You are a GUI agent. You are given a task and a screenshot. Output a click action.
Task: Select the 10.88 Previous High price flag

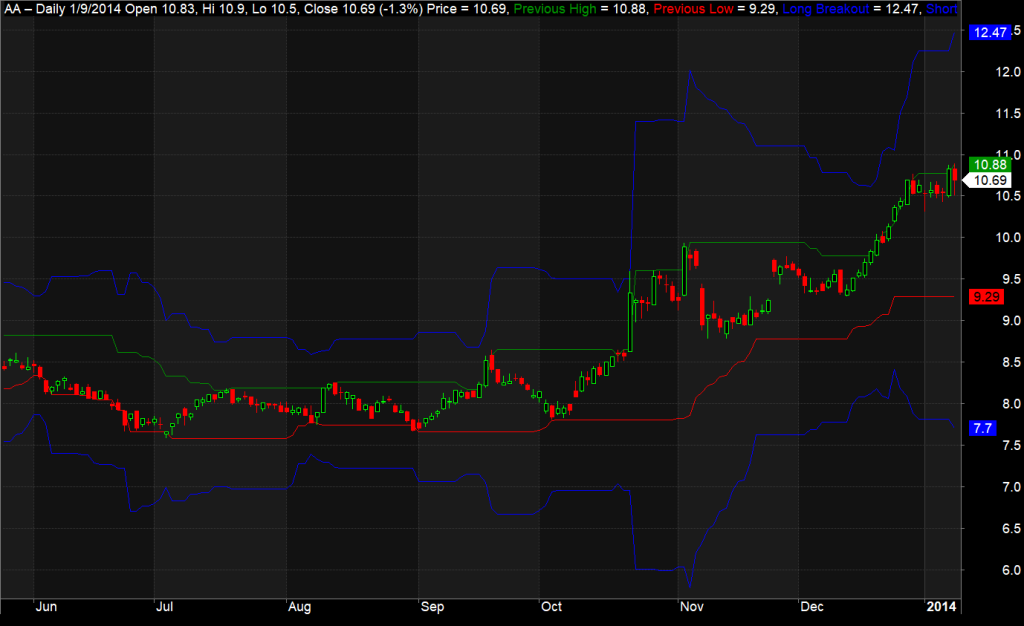tap(988, 163)
